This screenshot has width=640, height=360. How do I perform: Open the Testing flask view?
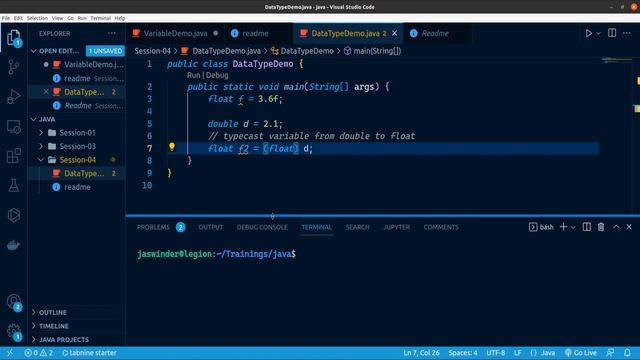click(x=13, y=185)
